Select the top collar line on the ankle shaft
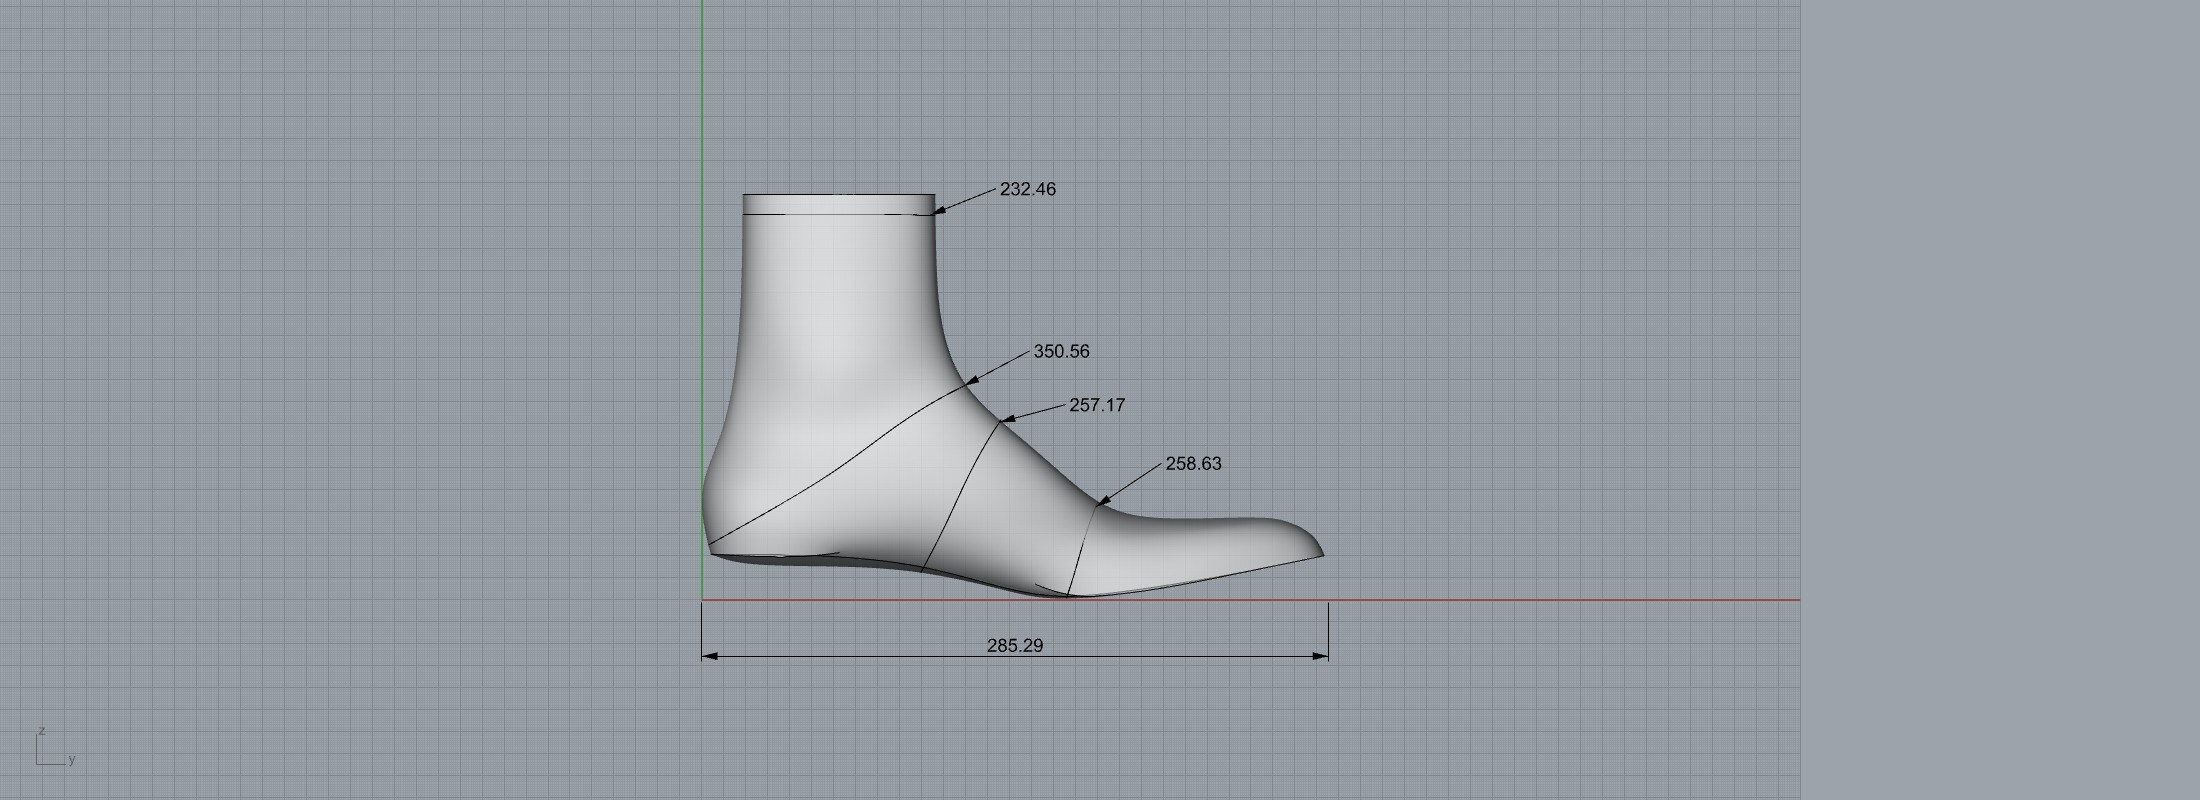This screenshot has height=800, width=2200. [x=838, y=214]
